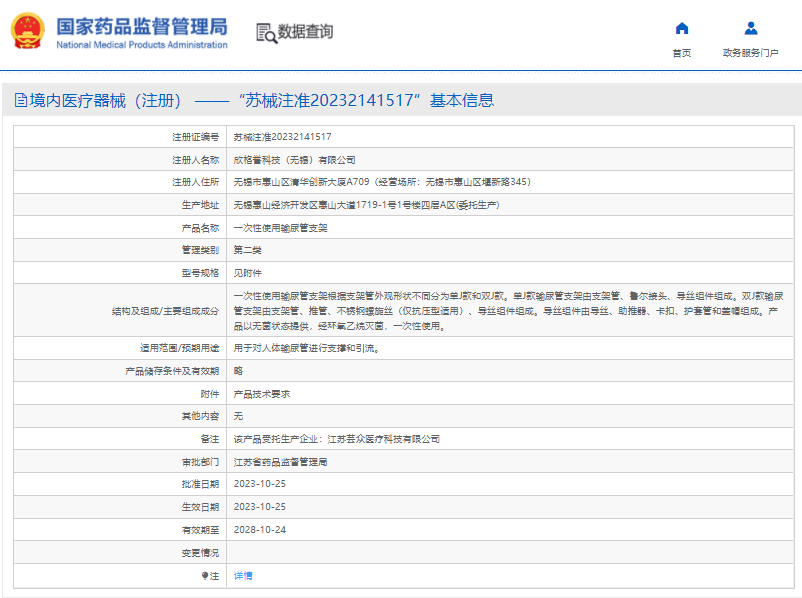Select product name 一次性使用输尿管支架

(x=280, y=228)
